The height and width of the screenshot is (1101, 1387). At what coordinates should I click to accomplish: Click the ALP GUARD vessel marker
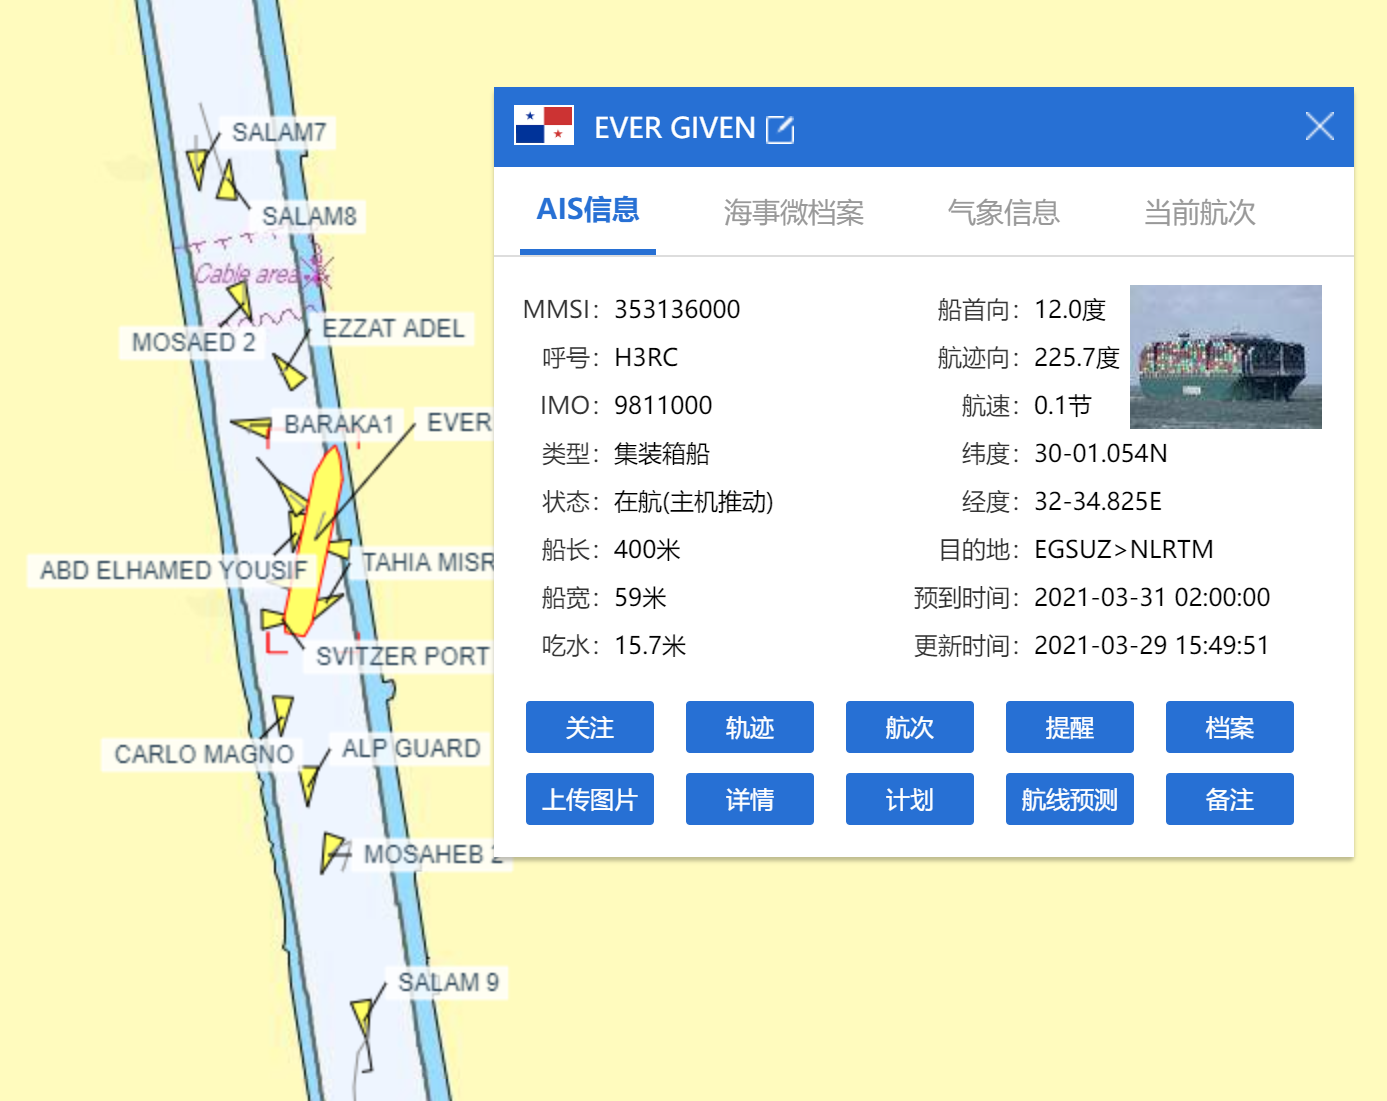310,784
